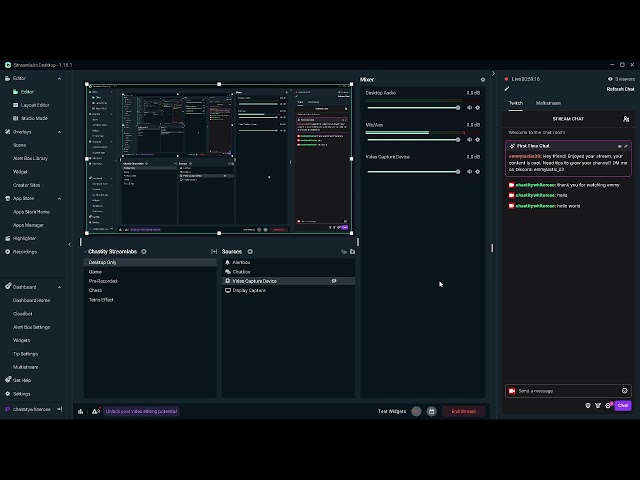Image resolution: width=640 pixels, height=480 pixels.
Task: Switch to the Multistream chat tab
Action: coord(548,103)
